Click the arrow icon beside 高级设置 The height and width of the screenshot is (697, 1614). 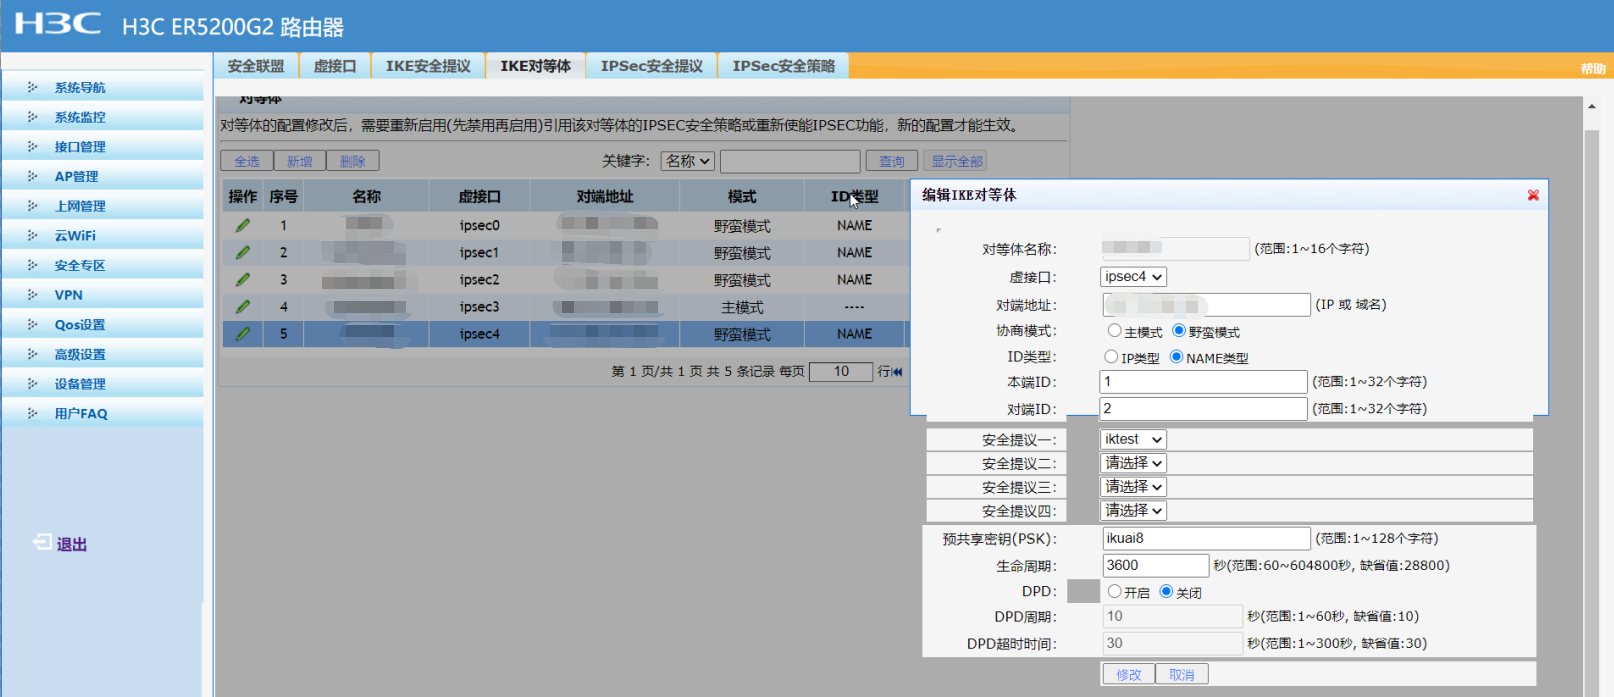point(32,354)
